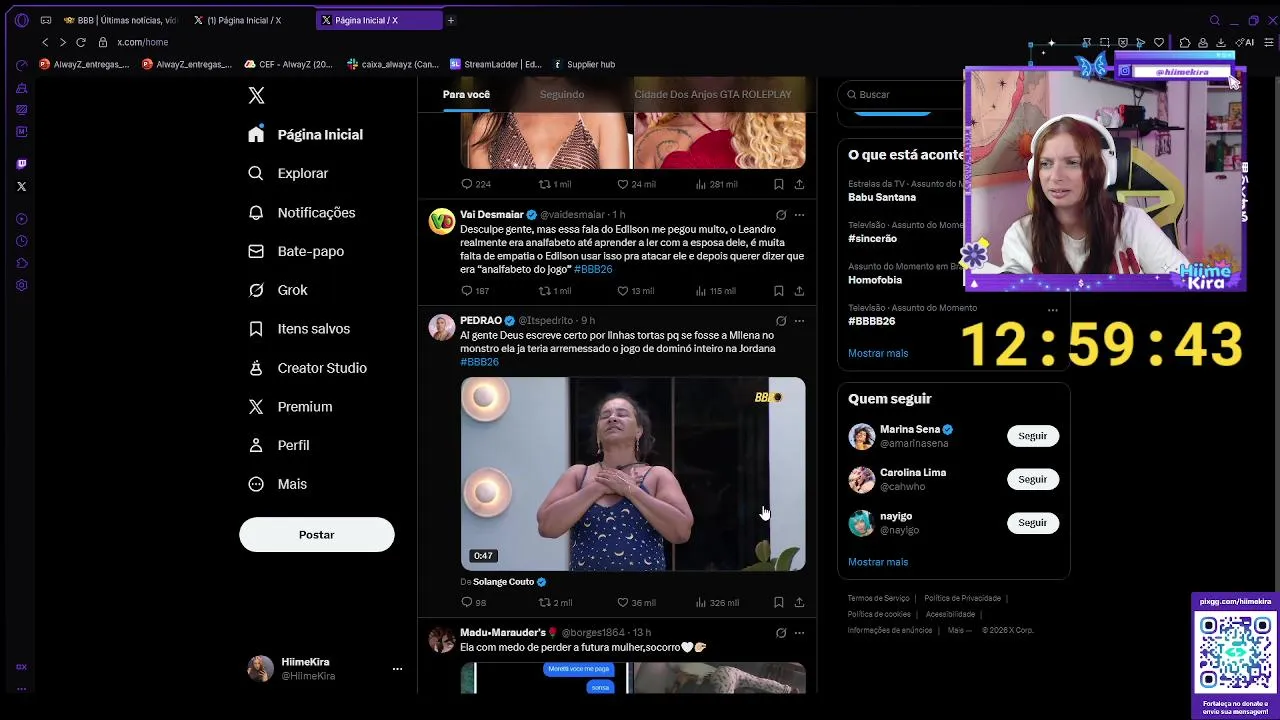Go back in browser
Screen dimensions: 1280x720
tap(45, 42)
